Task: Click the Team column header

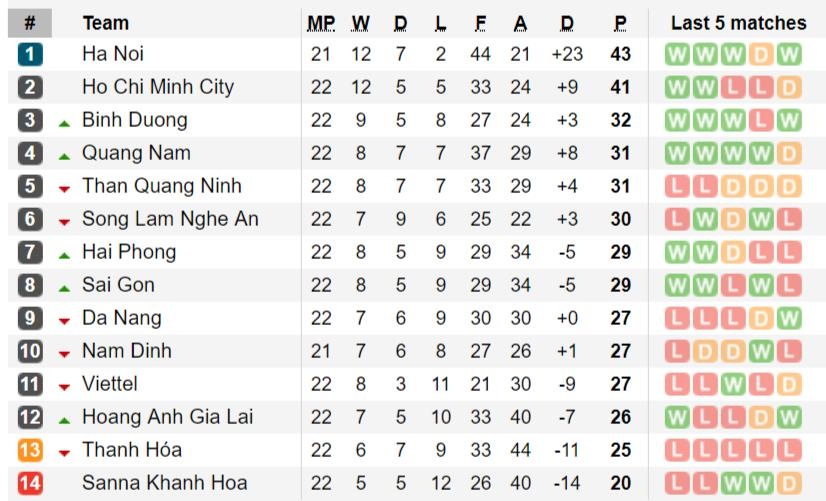Action: 105,23
